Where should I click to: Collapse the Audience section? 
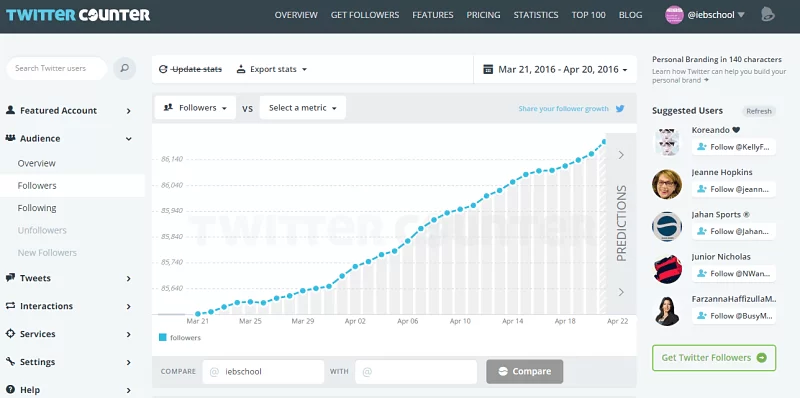pyautogui.click(x=129, y=139)
